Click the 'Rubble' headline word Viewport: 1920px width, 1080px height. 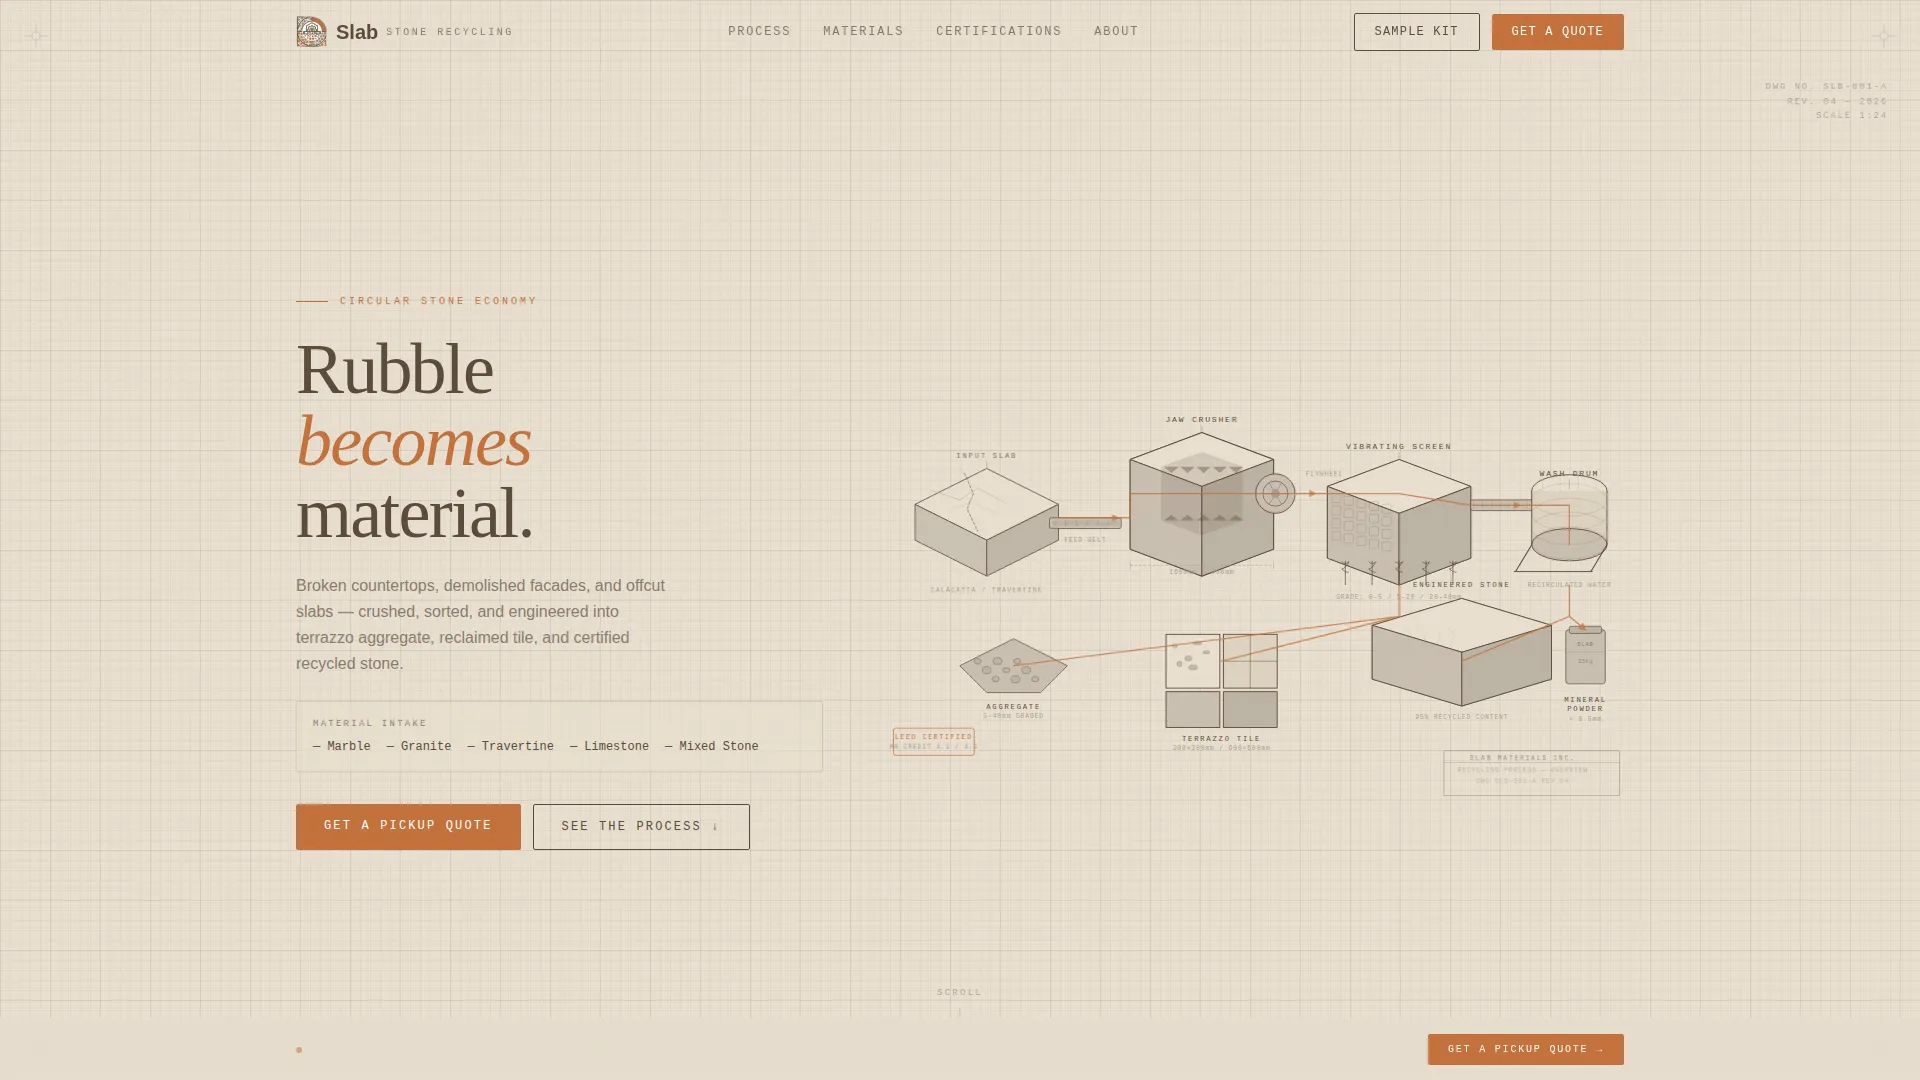click(394, 369)
